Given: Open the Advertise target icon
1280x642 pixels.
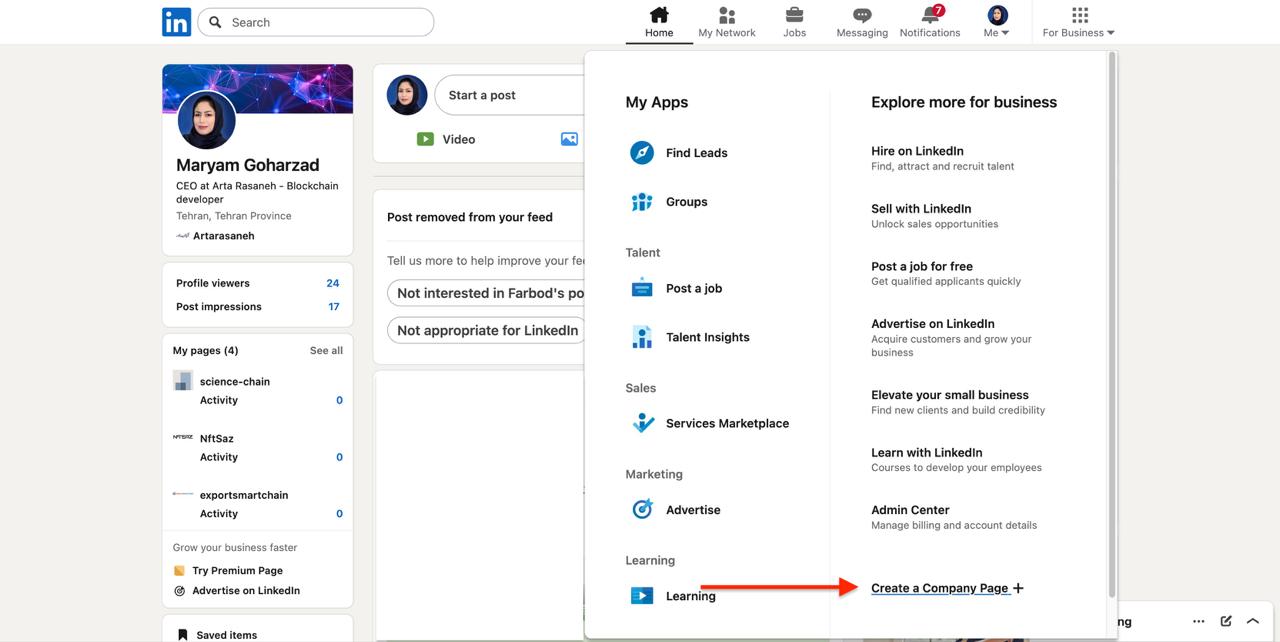Looking at the screenshot, I should (642, 510).
